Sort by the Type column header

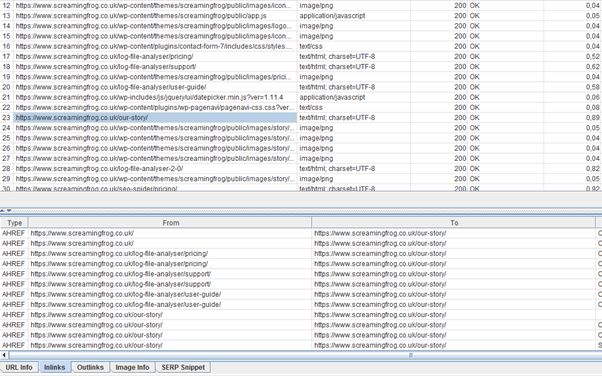[x=14, y=223]
